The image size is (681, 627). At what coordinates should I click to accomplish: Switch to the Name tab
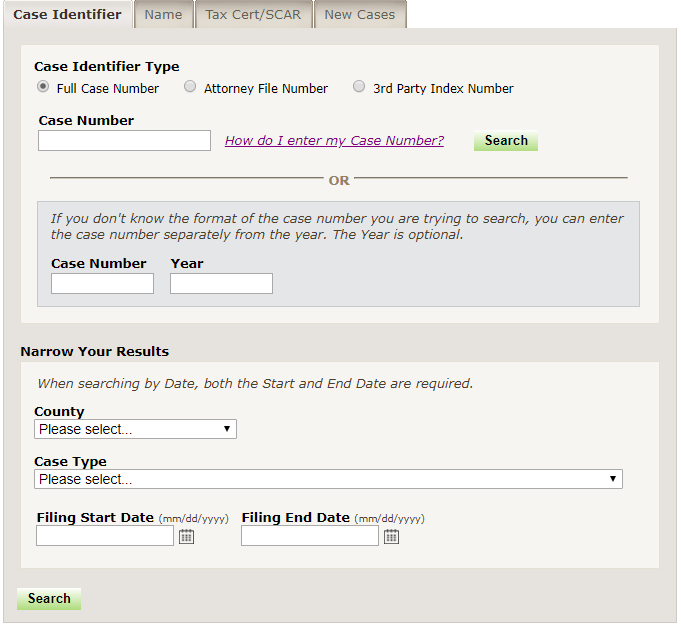pos(163,15)
